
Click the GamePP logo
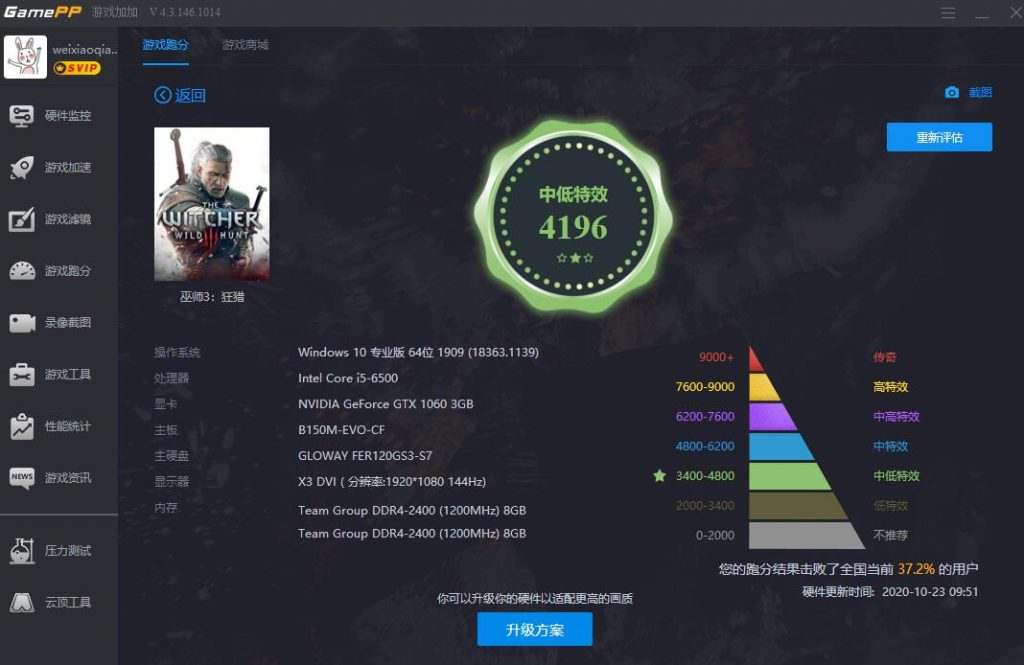(42, 12)
